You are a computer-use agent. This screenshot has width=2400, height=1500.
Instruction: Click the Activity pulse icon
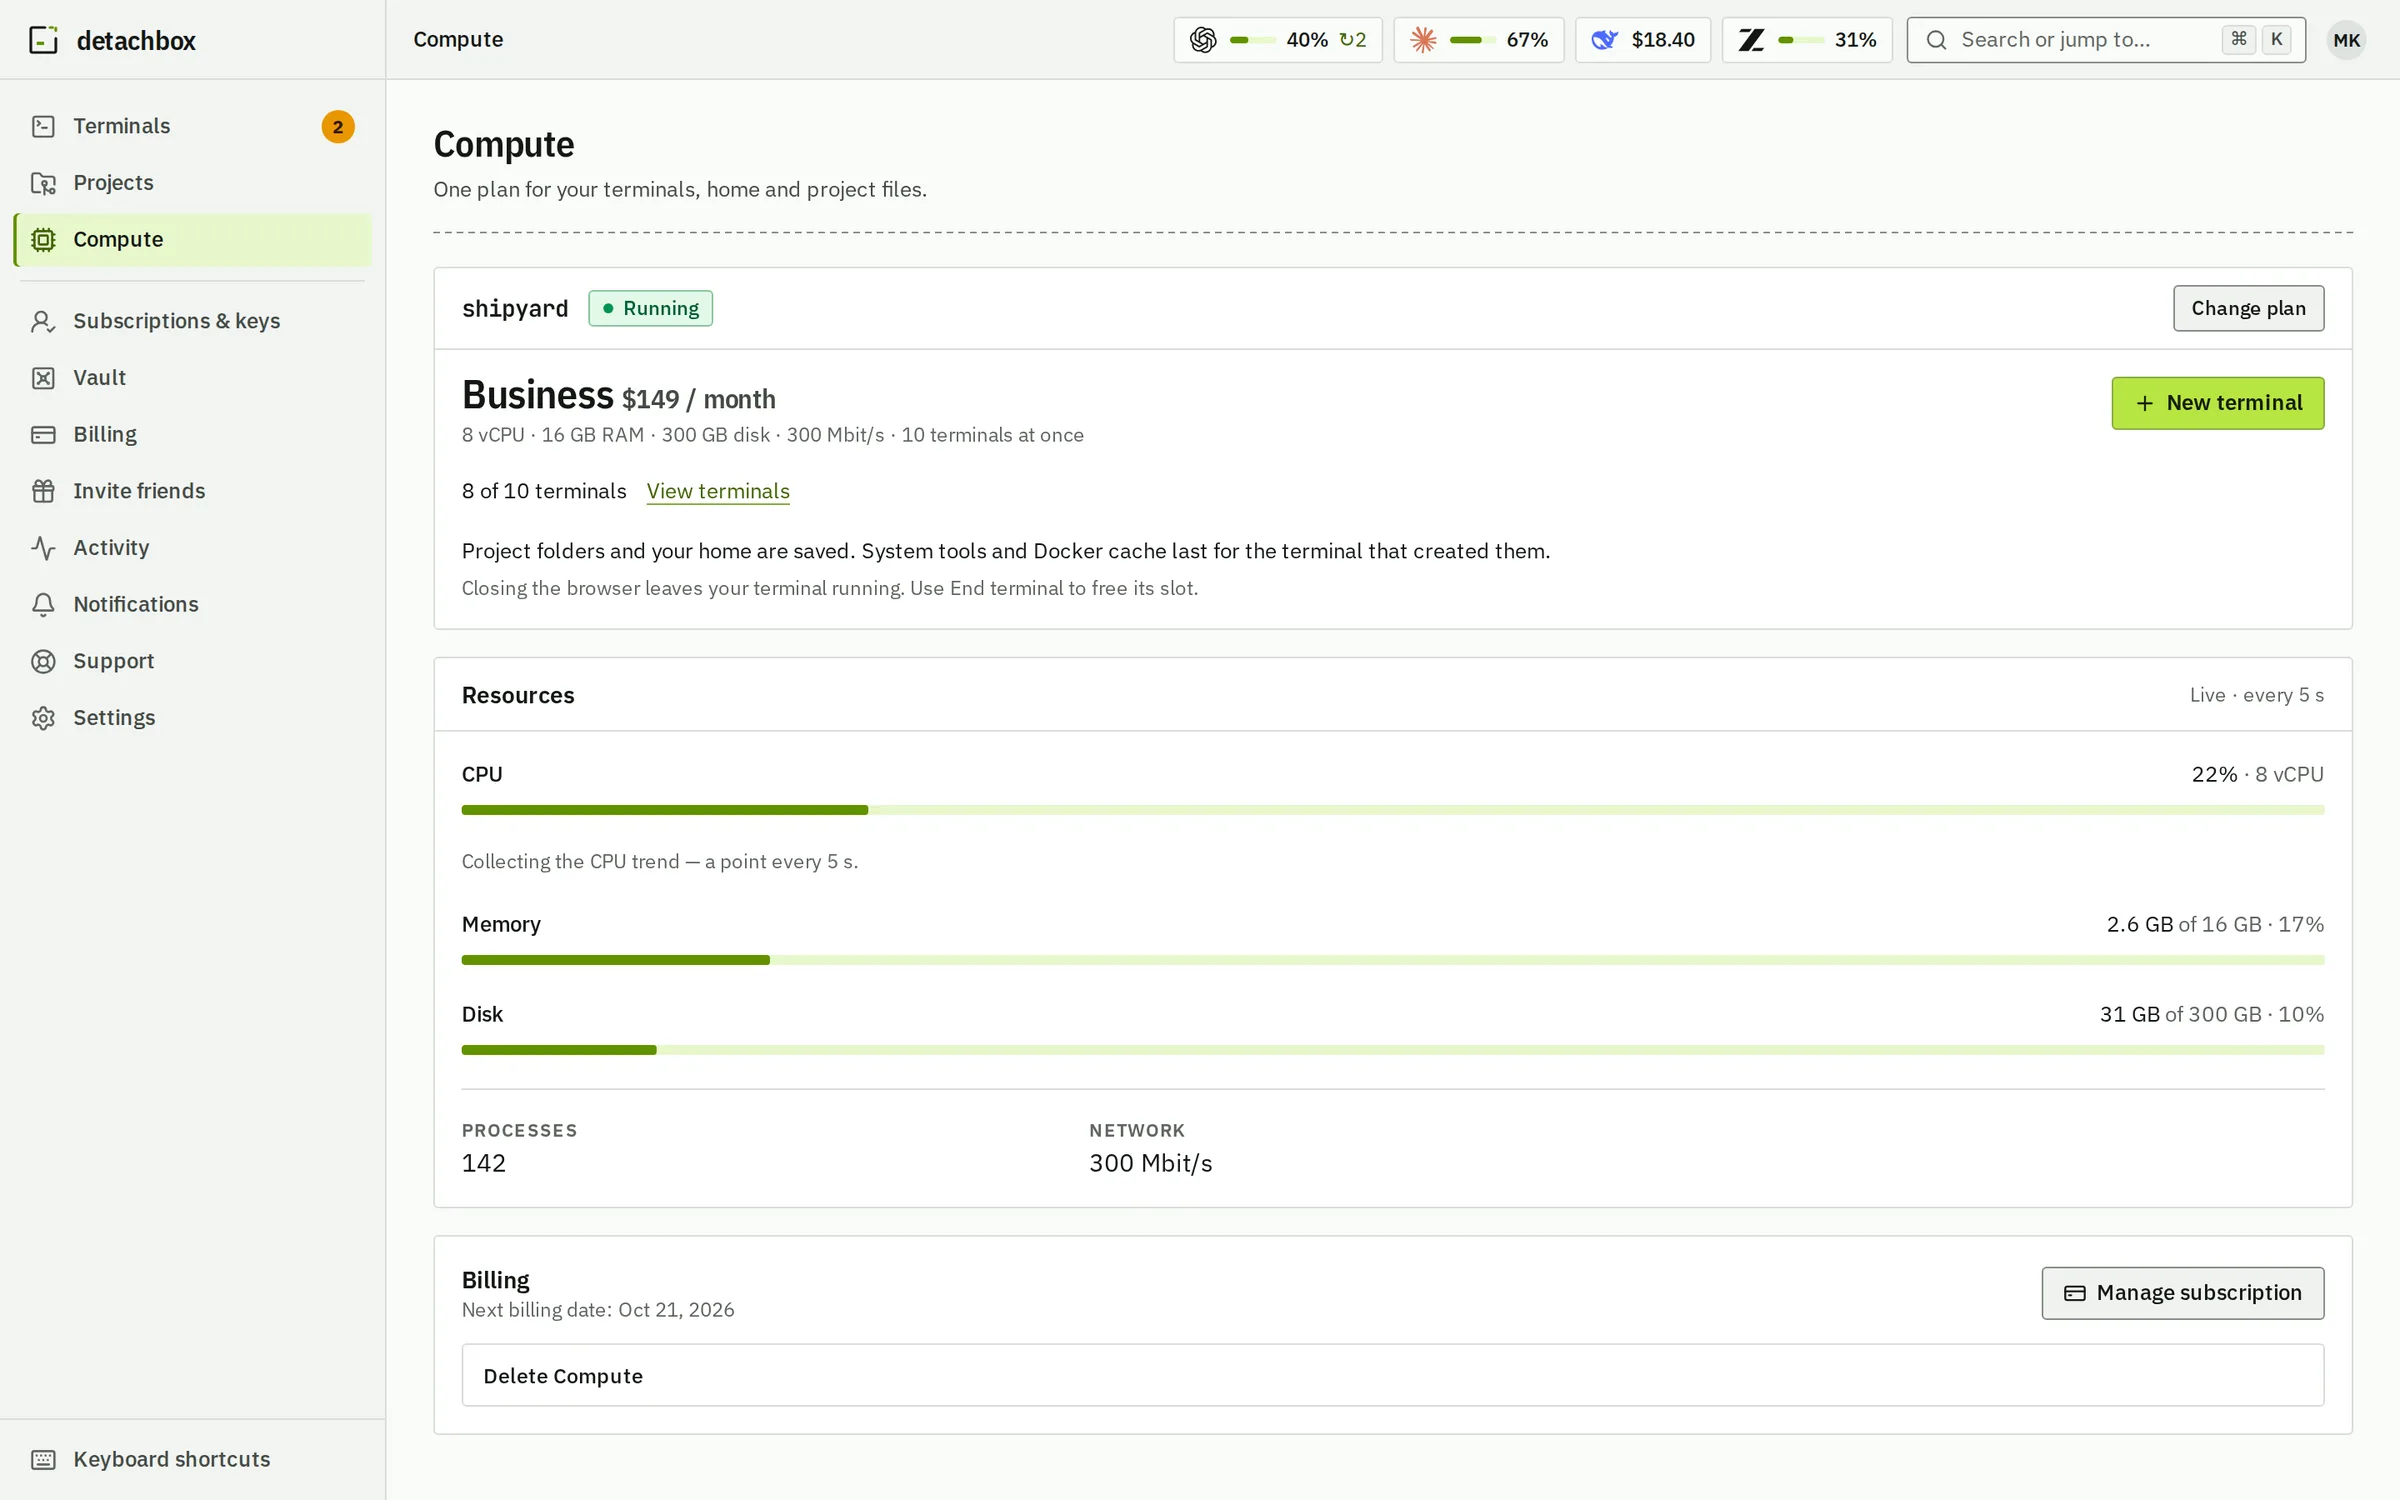click(43, 548)
